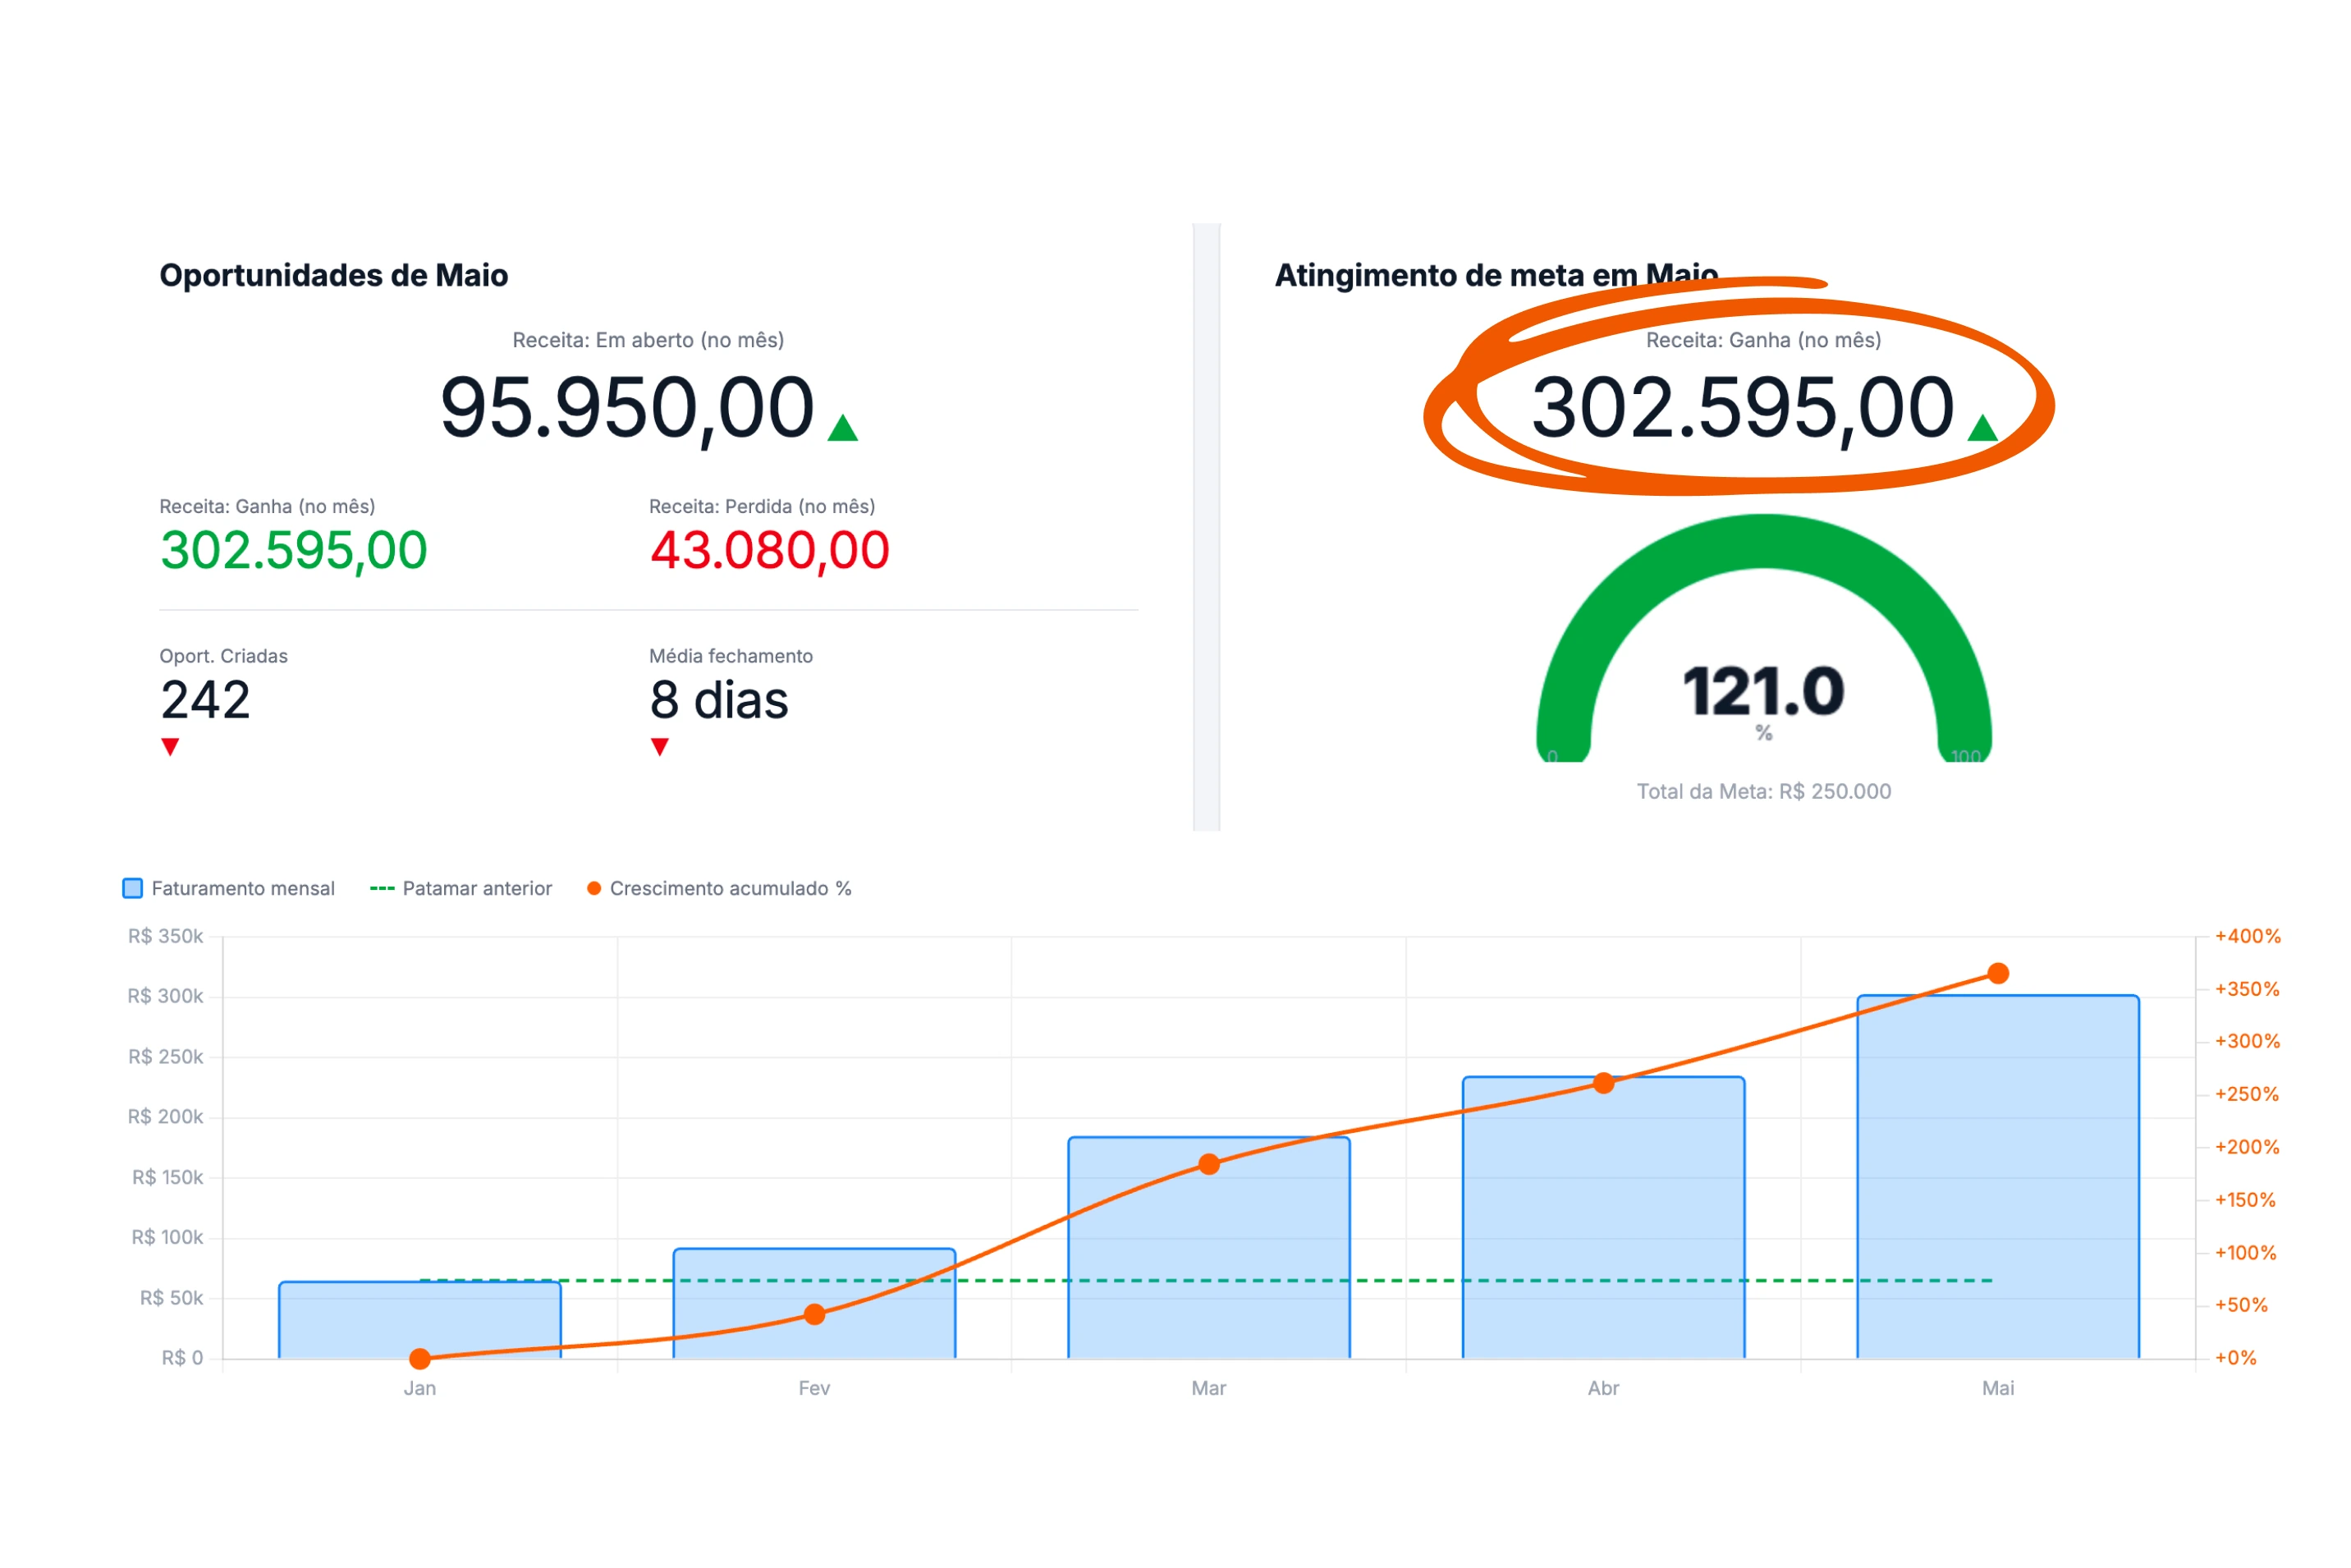Click orange growth point for Abr
The width and height of the screenshot is (2351, 1568).
pyautogui.click(x=1603, y=1083)
